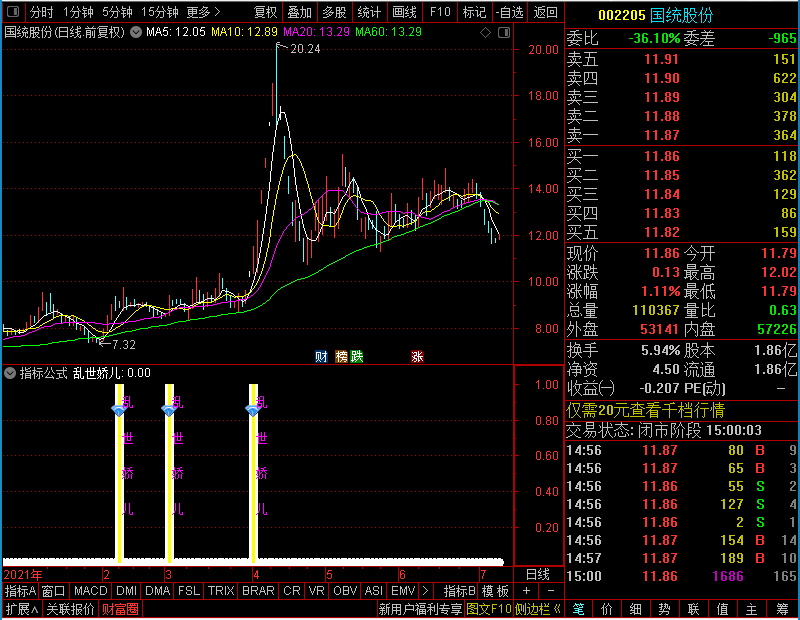Image resolution: width=800 pixels, height=620 pixels.
Task: Open the 财富圈 tab
Action: pyautogui.click(x=120, y=609)
